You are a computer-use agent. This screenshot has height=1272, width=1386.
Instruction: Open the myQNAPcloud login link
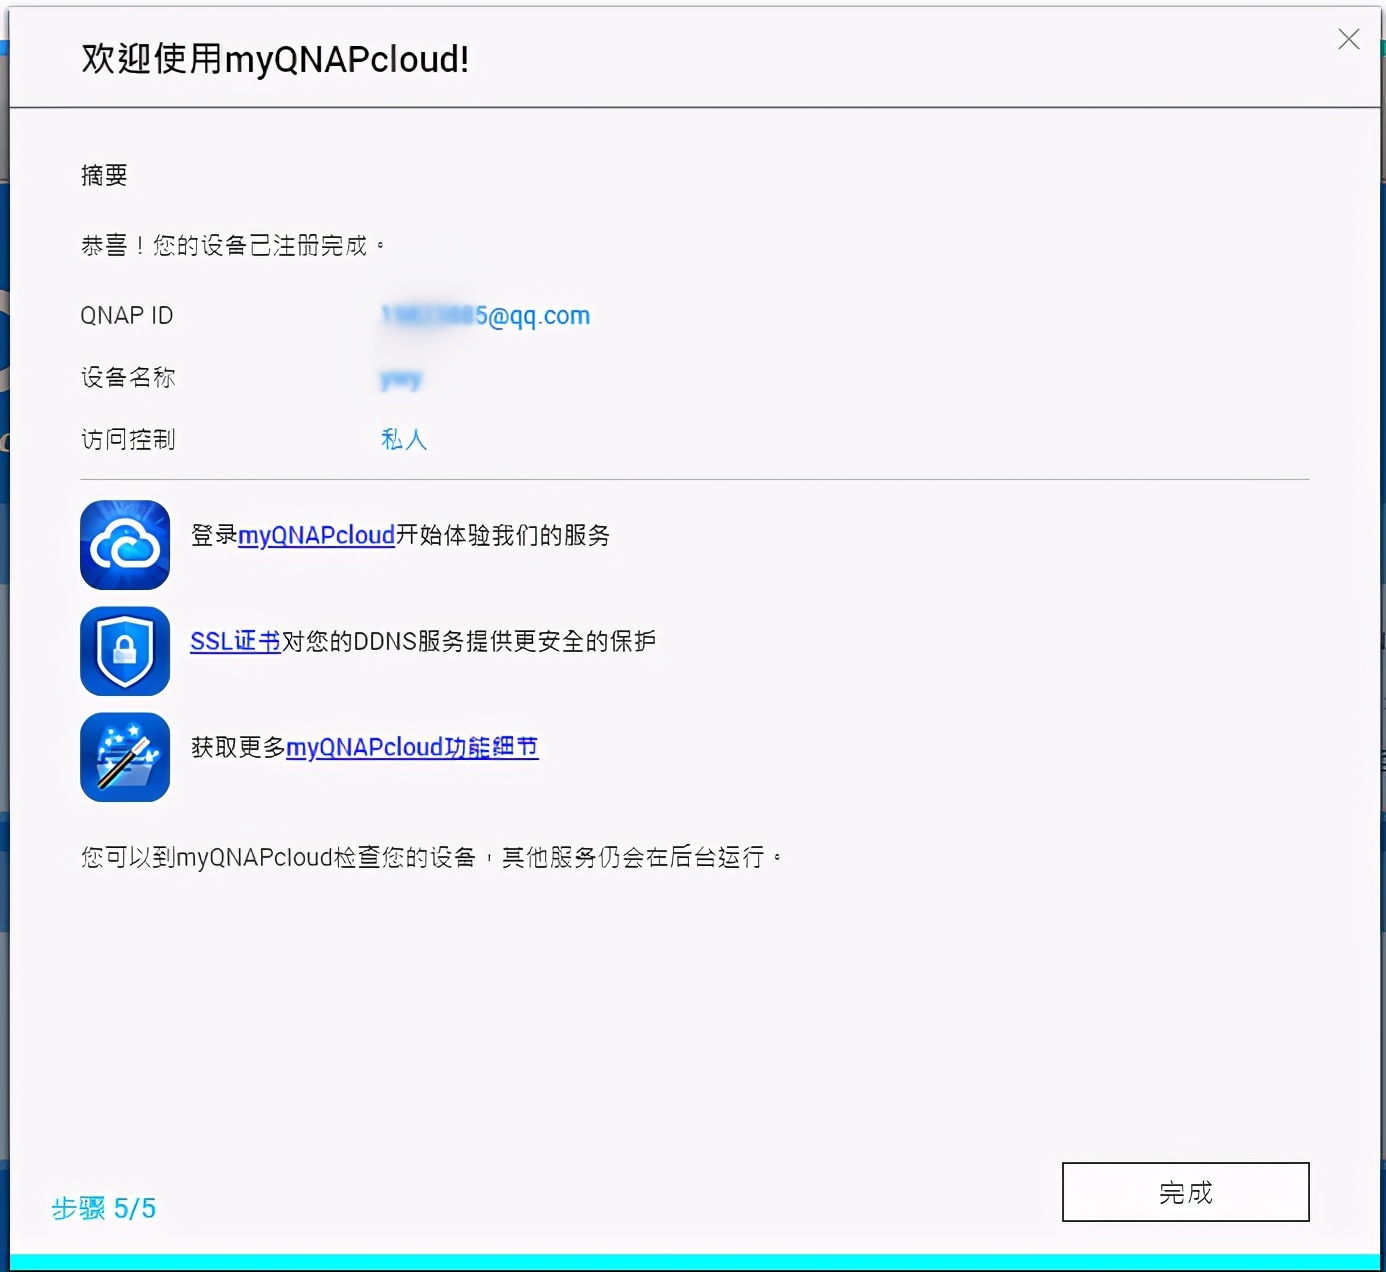click(315, 536)
